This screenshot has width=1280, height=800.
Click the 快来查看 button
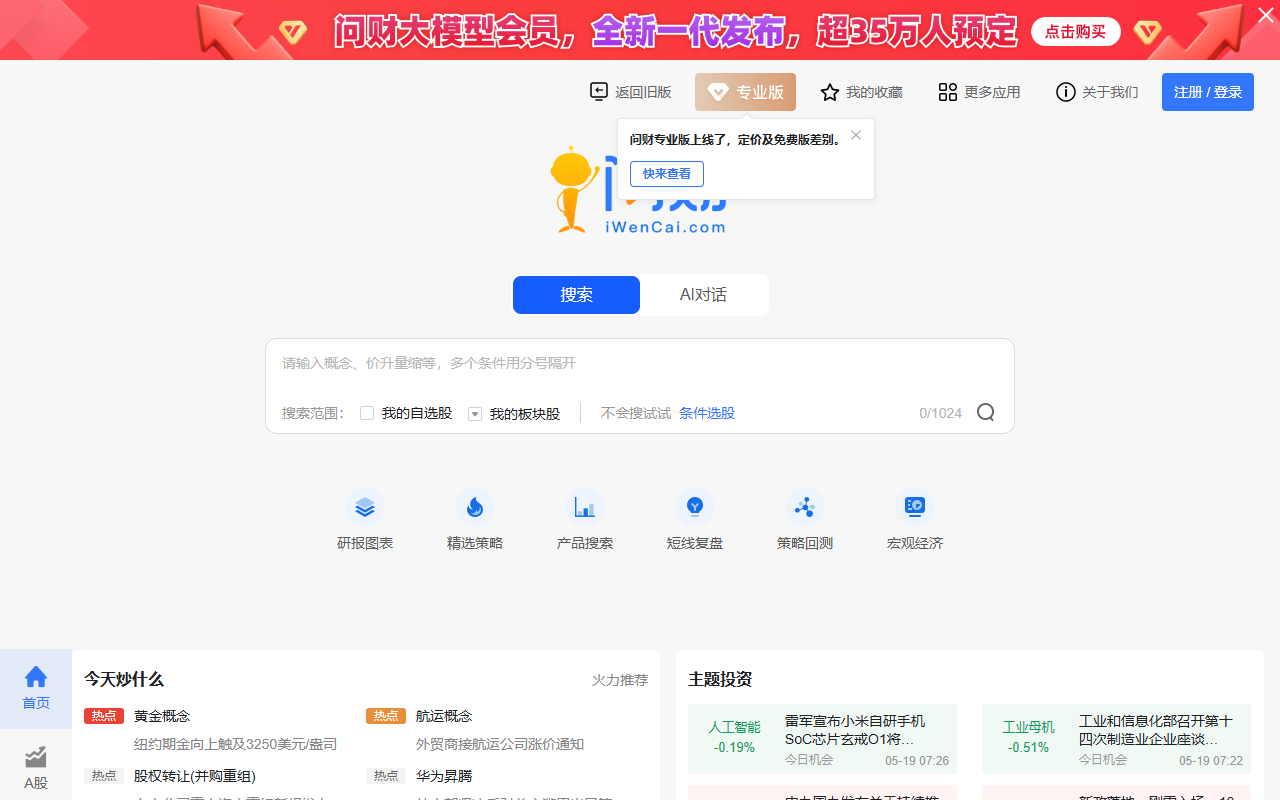click(667, 174)
